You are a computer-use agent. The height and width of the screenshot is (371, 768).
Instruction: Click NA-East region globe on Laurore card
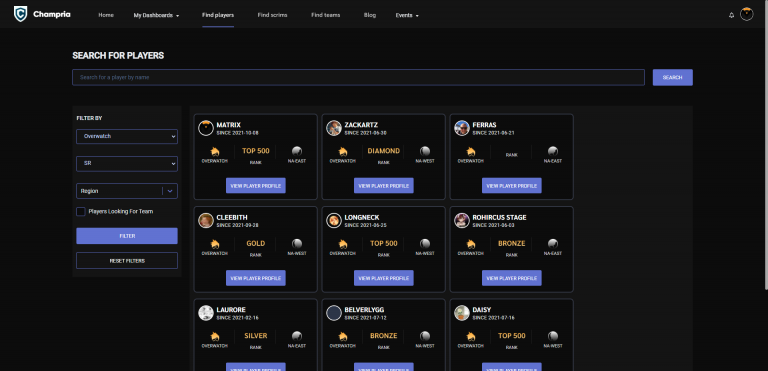tap(297, 336)
